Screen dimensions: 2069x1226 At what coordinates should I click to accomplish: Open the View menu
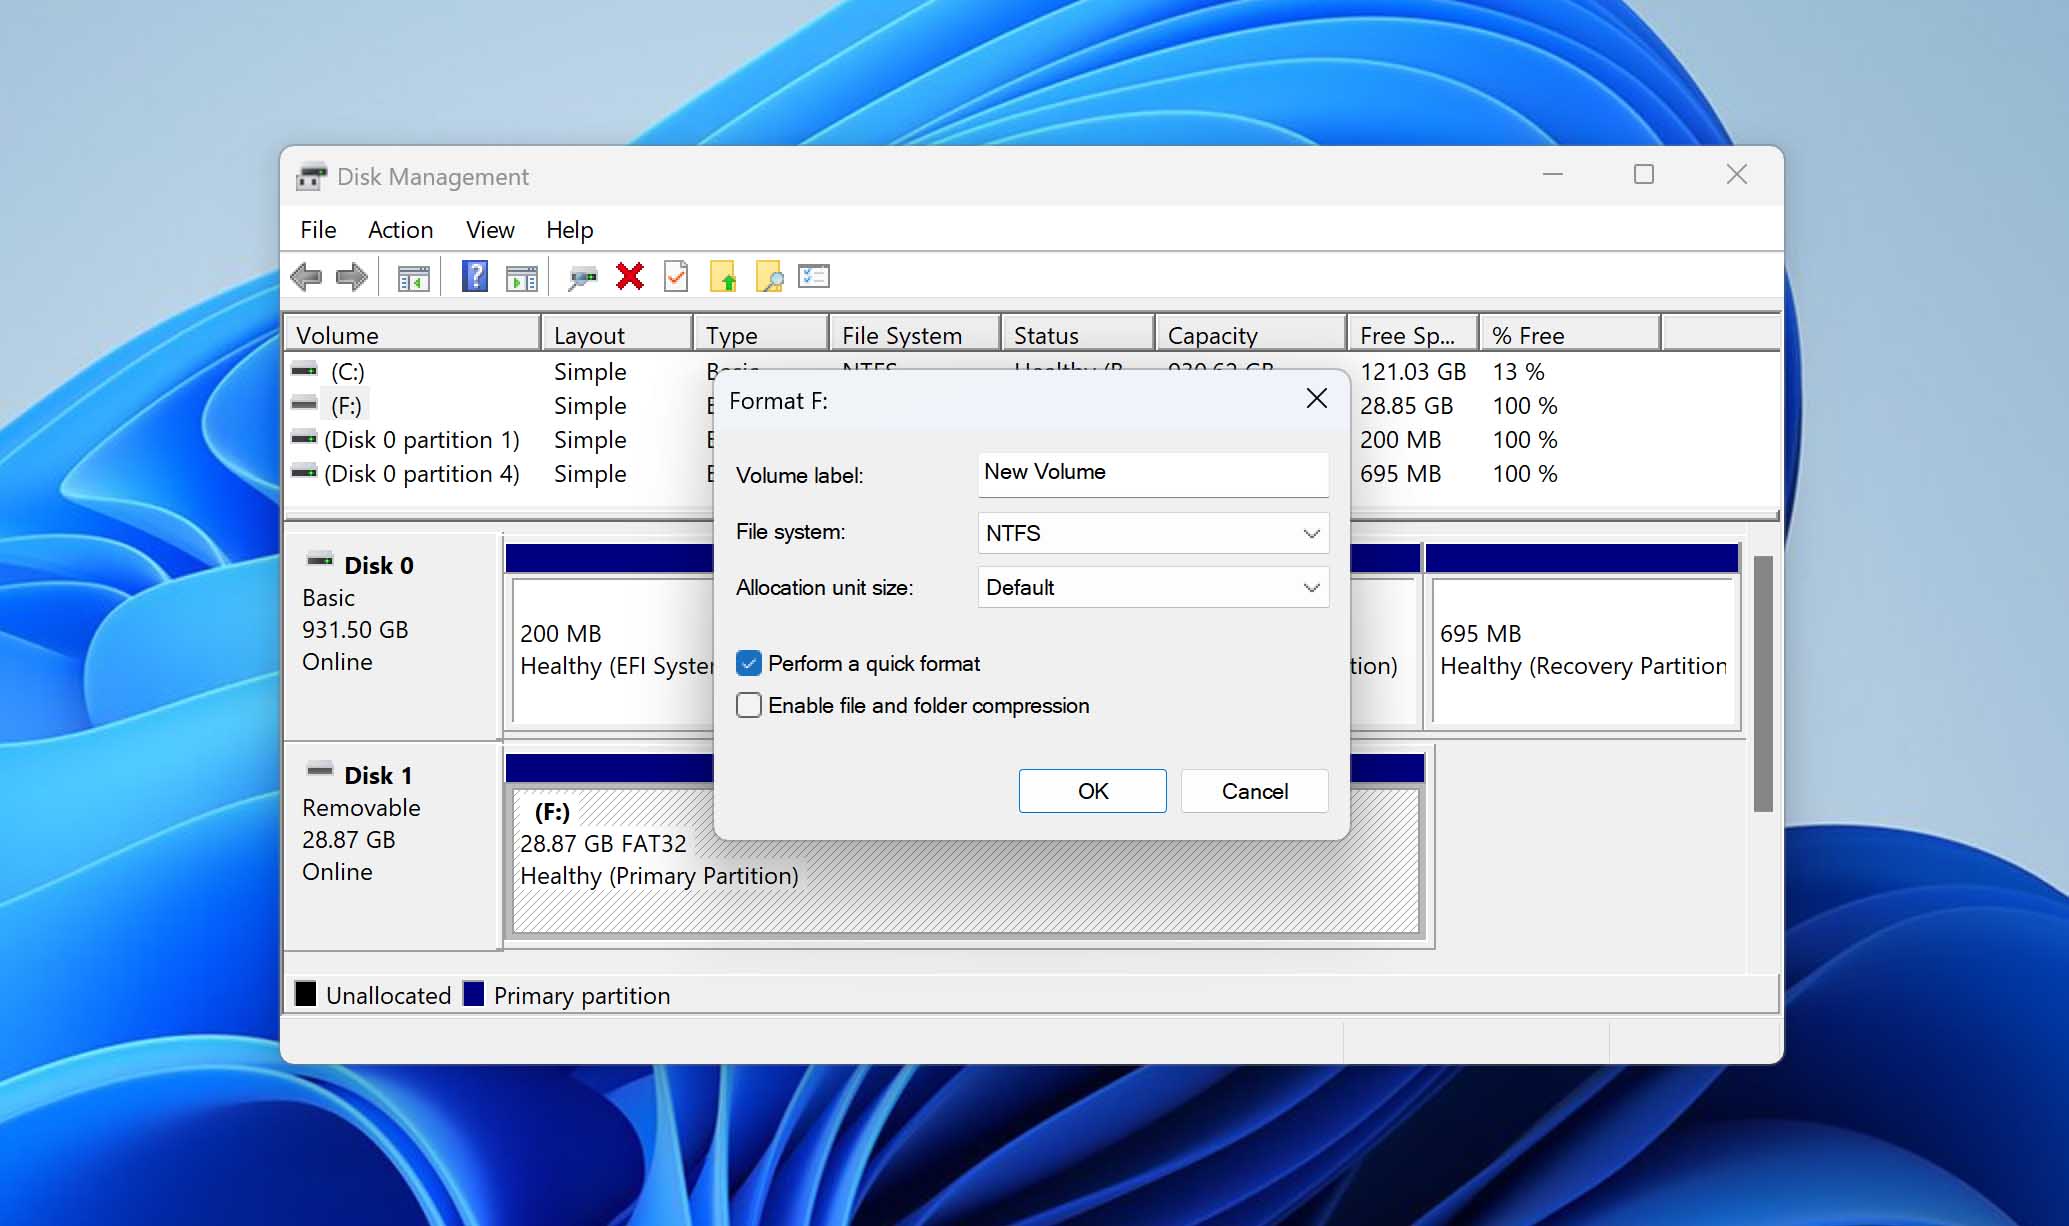(x=489, y=229)
